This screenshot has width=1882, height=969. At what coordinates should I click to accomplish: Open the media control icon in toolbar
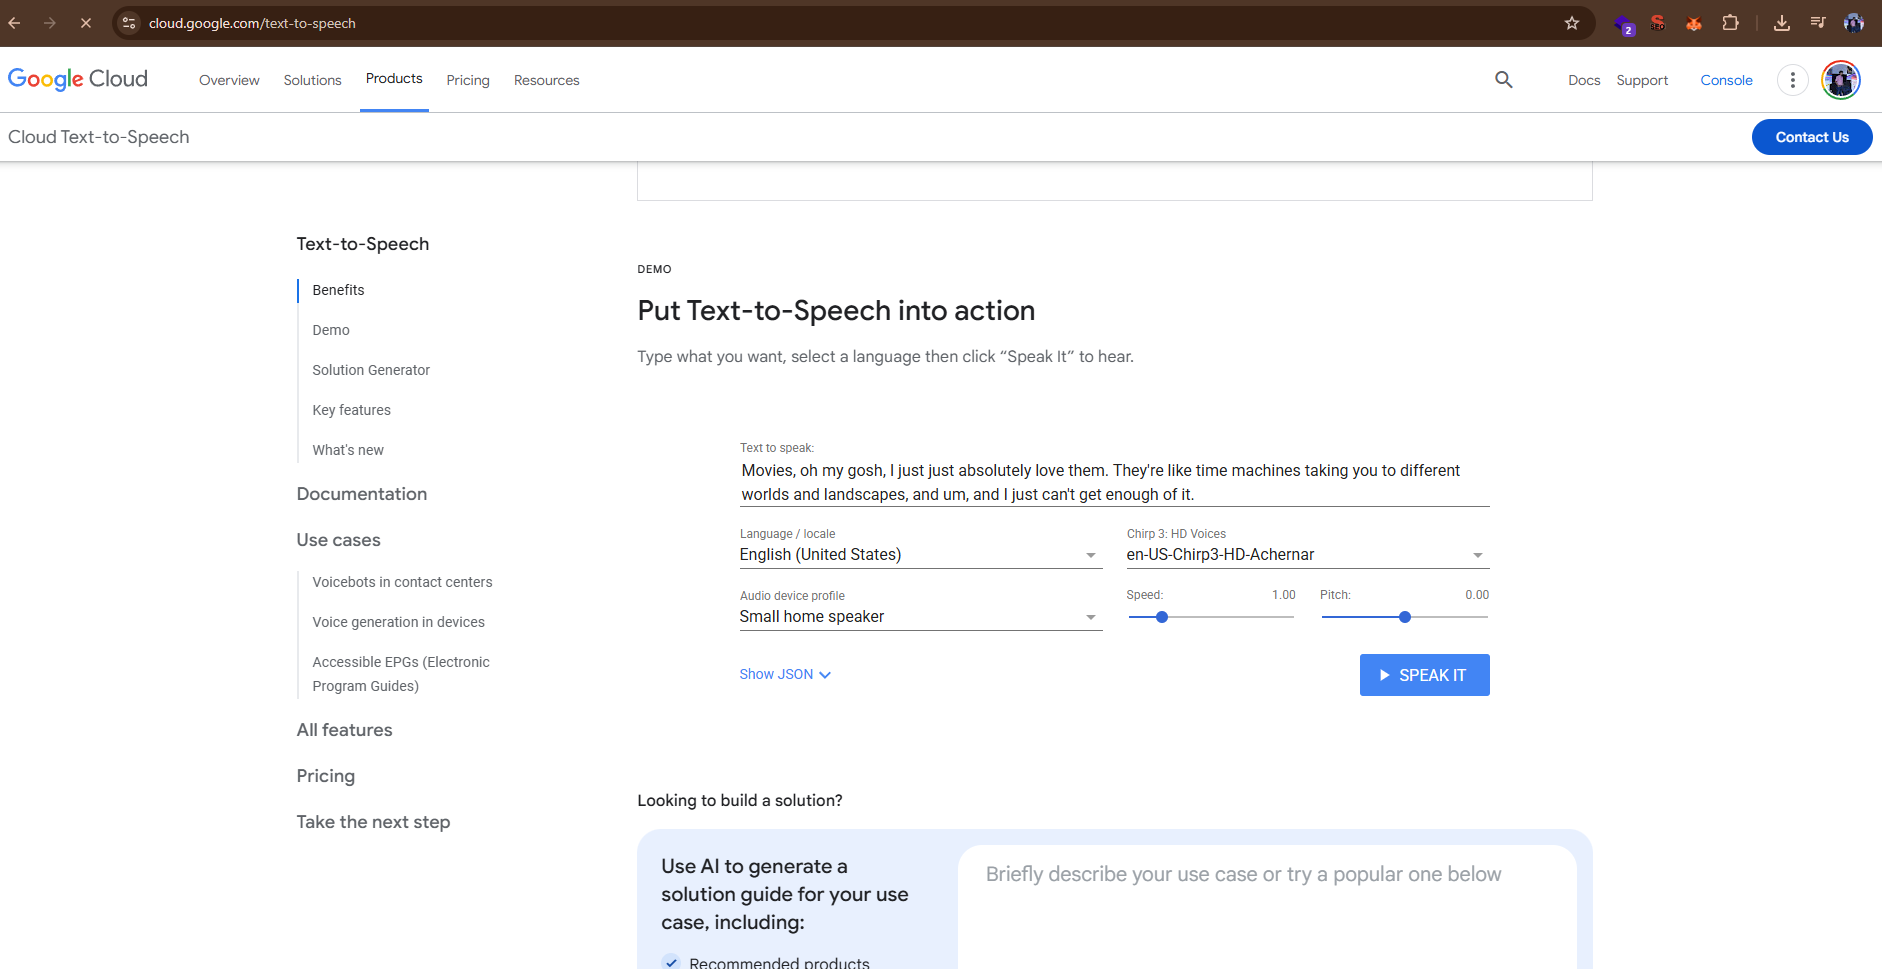click(1818, 23)
